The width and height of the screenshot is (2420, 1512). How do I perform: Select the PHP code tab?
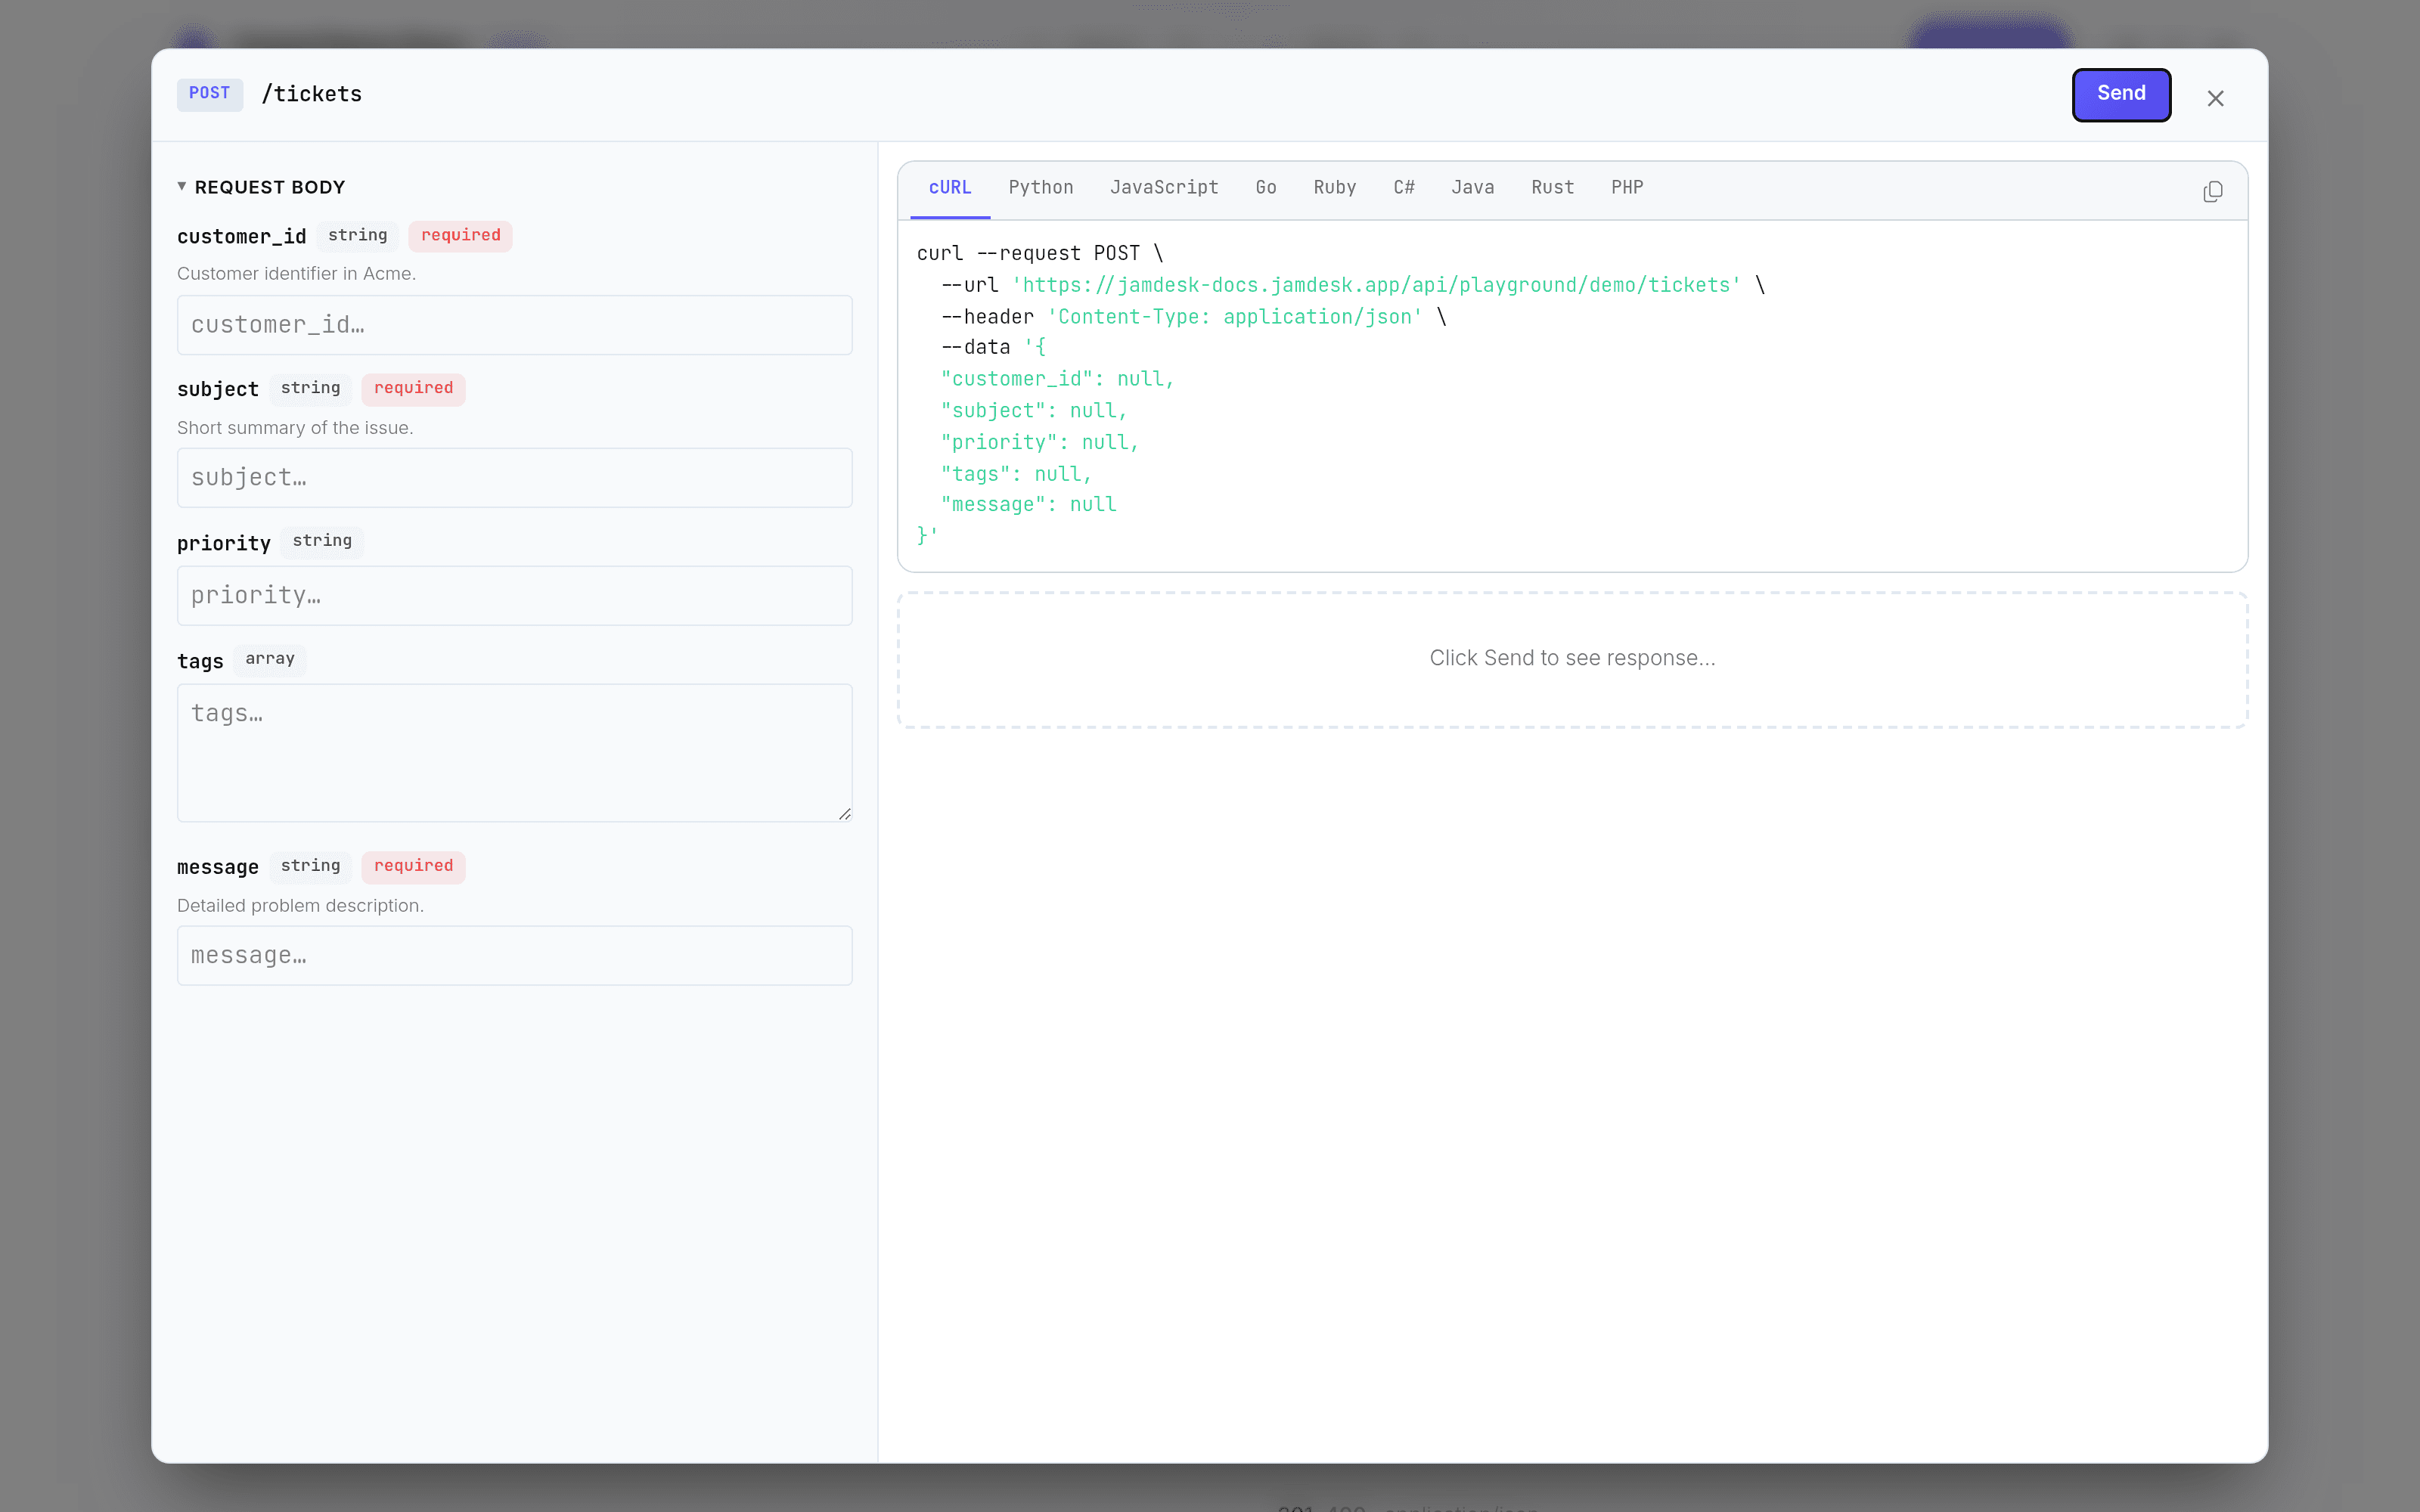pos(1626,188)
